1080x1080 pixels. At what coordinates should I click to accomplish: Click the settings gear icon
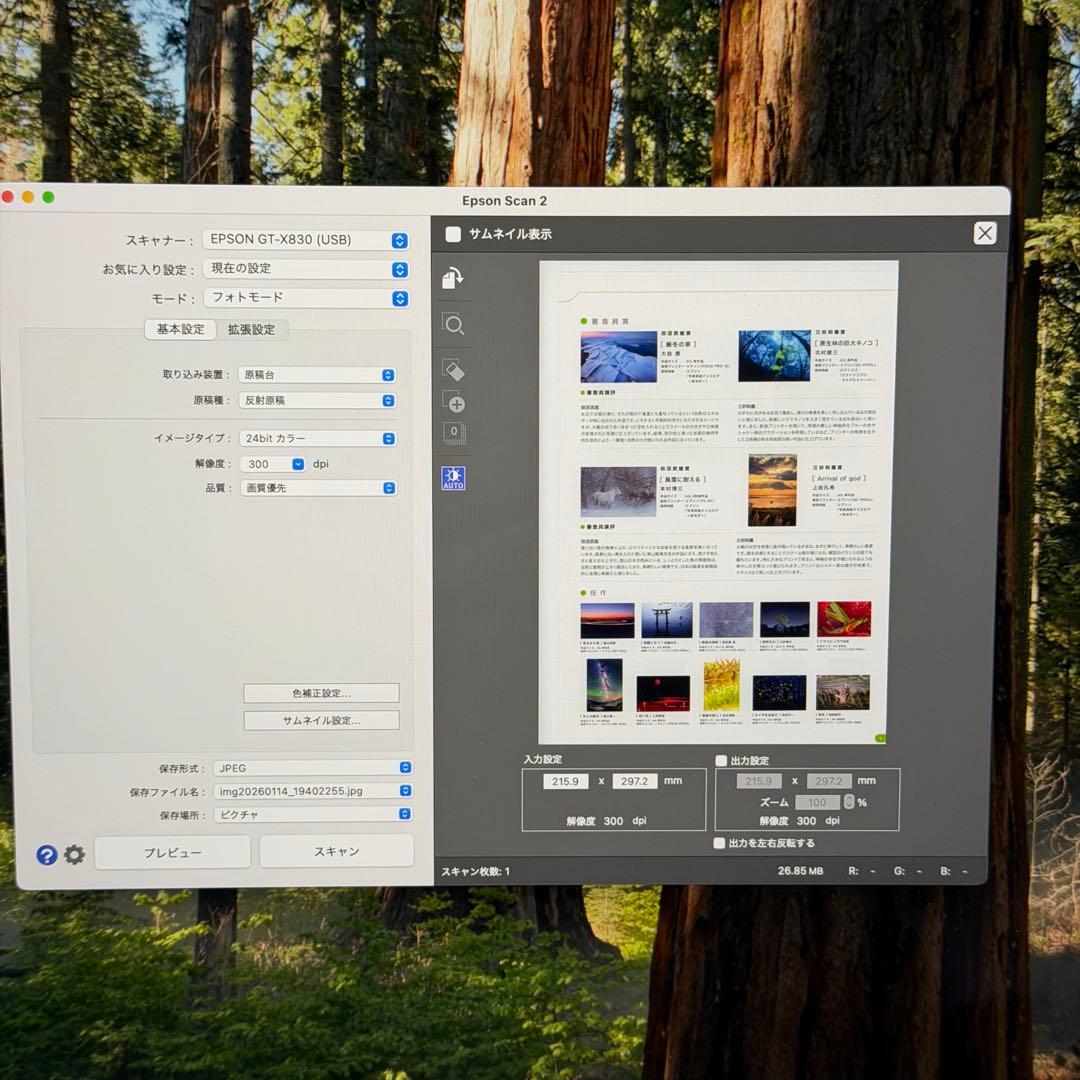pos(72,855)
